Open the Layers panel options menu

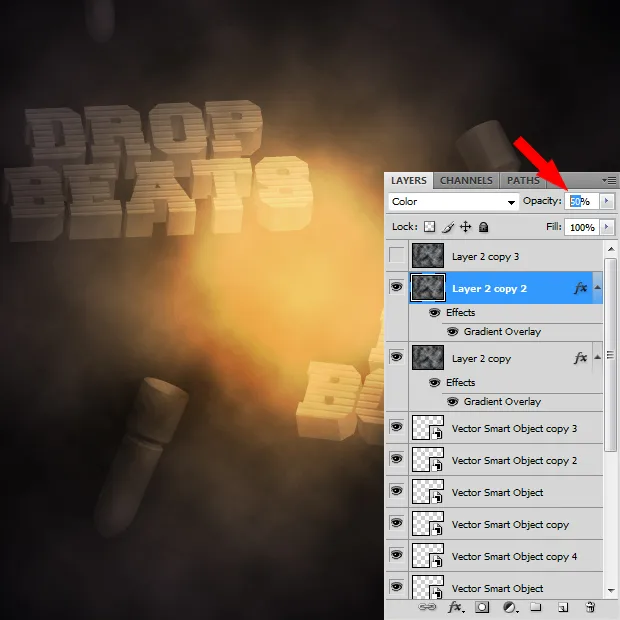pyautogui.click(x=609, y=181)
